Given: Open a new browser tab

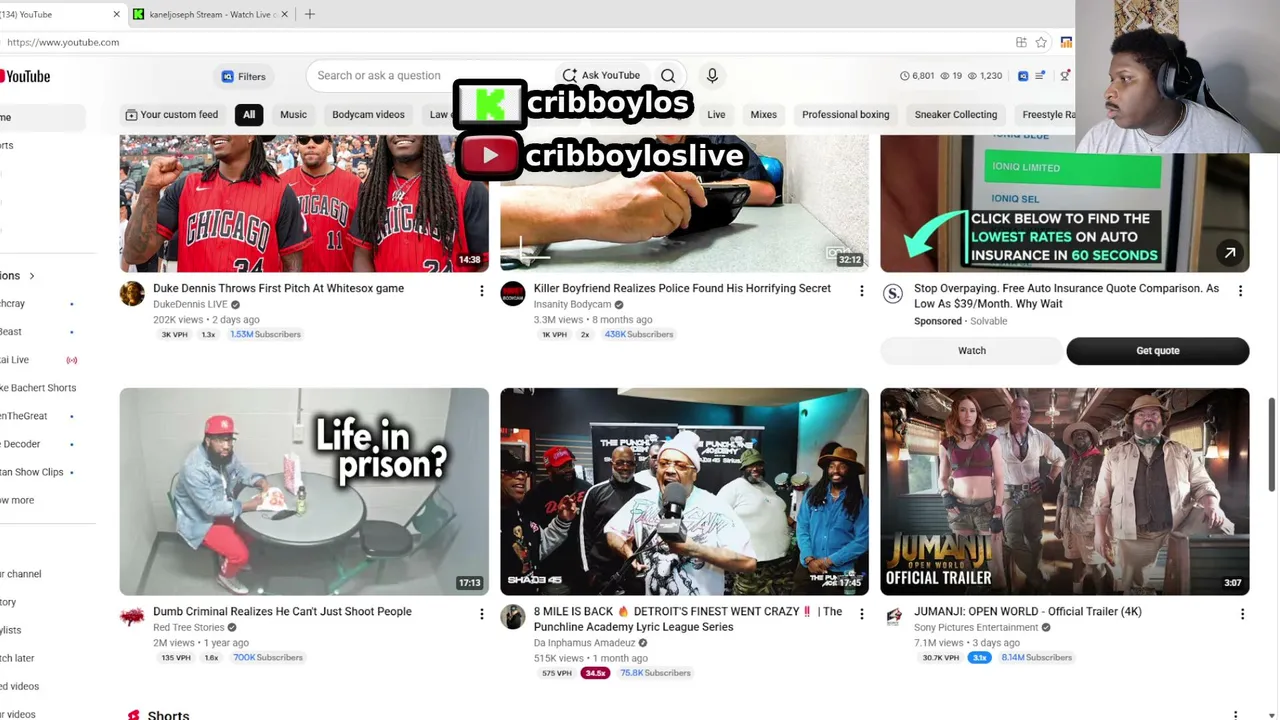Looking at the screenshot, I should pyautogui.click(x=310, y=14).
